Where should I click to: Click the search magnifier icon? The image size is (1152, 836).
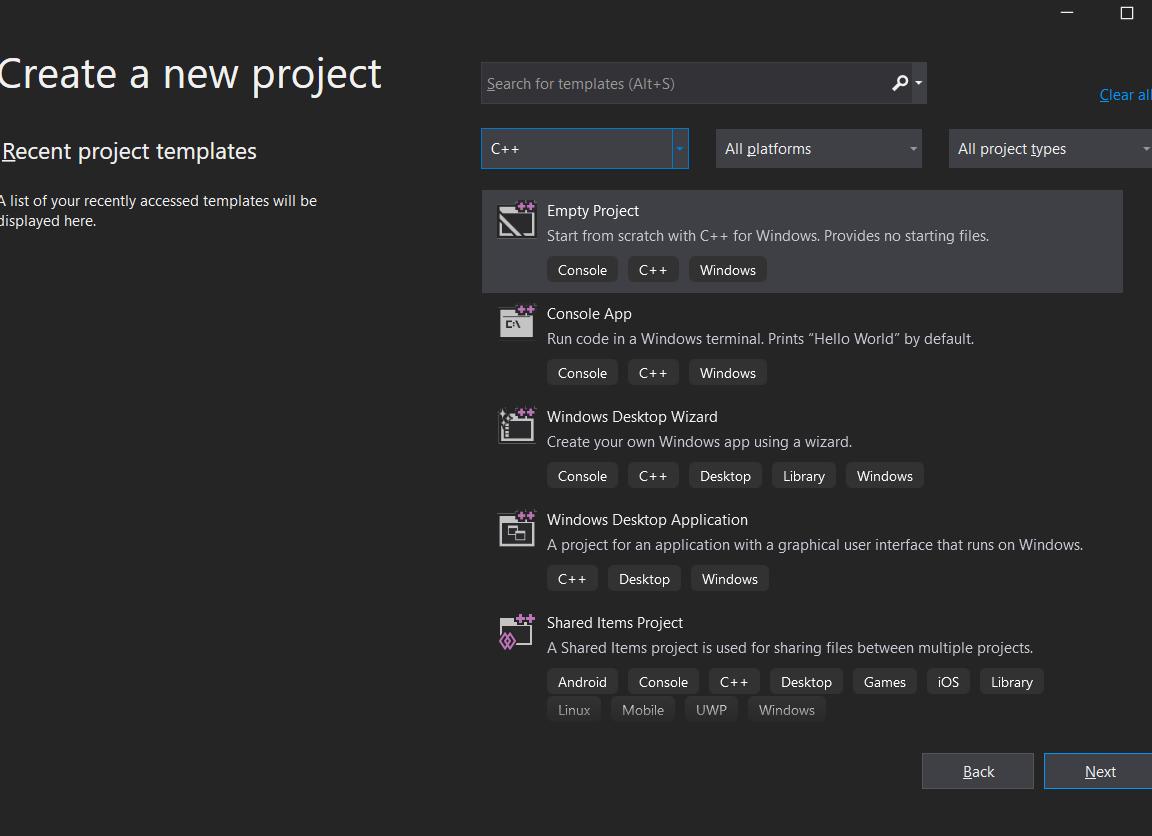(x=898, y=83)
